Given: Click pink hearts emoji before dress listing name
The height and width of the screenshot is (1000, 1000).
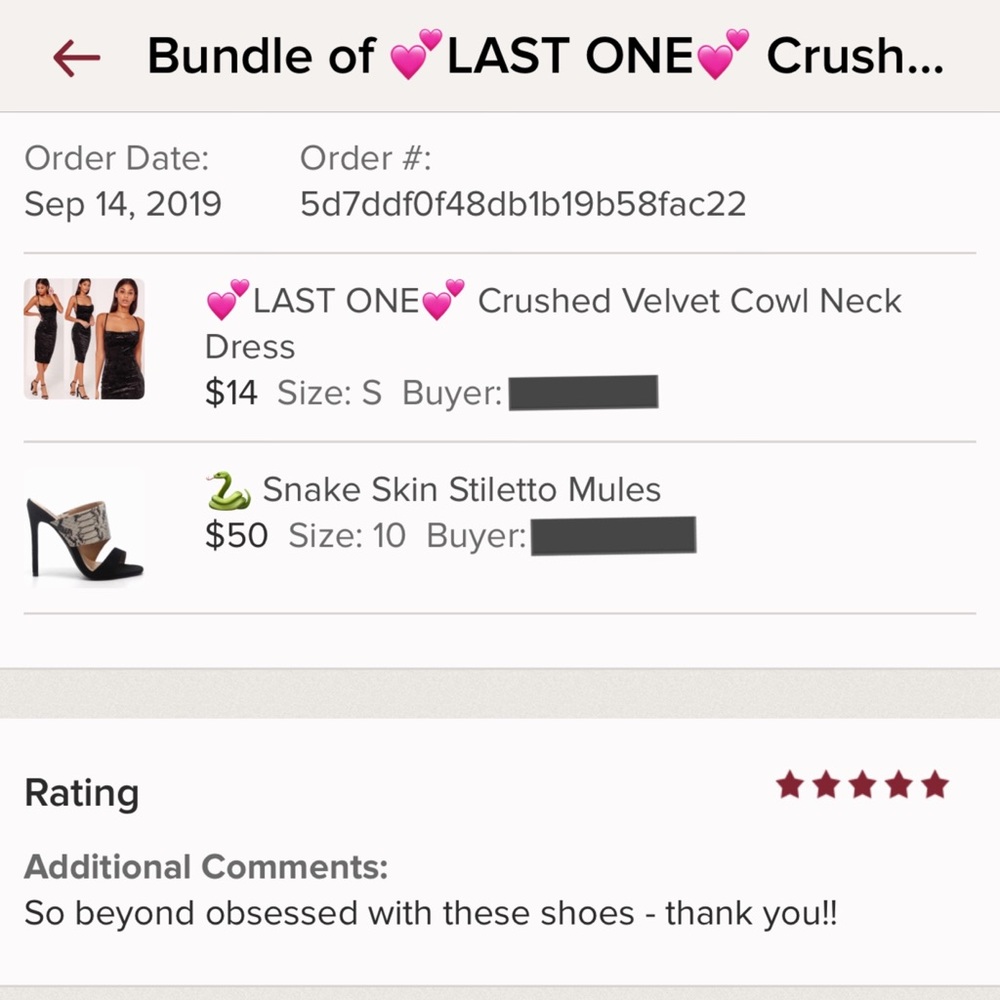Looking at the screenshot, I should (228, 298).
